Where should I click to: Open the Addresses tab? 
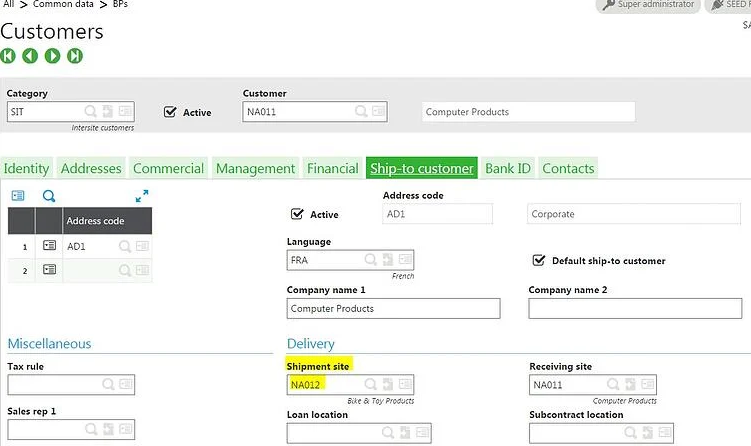click(91, 168)
